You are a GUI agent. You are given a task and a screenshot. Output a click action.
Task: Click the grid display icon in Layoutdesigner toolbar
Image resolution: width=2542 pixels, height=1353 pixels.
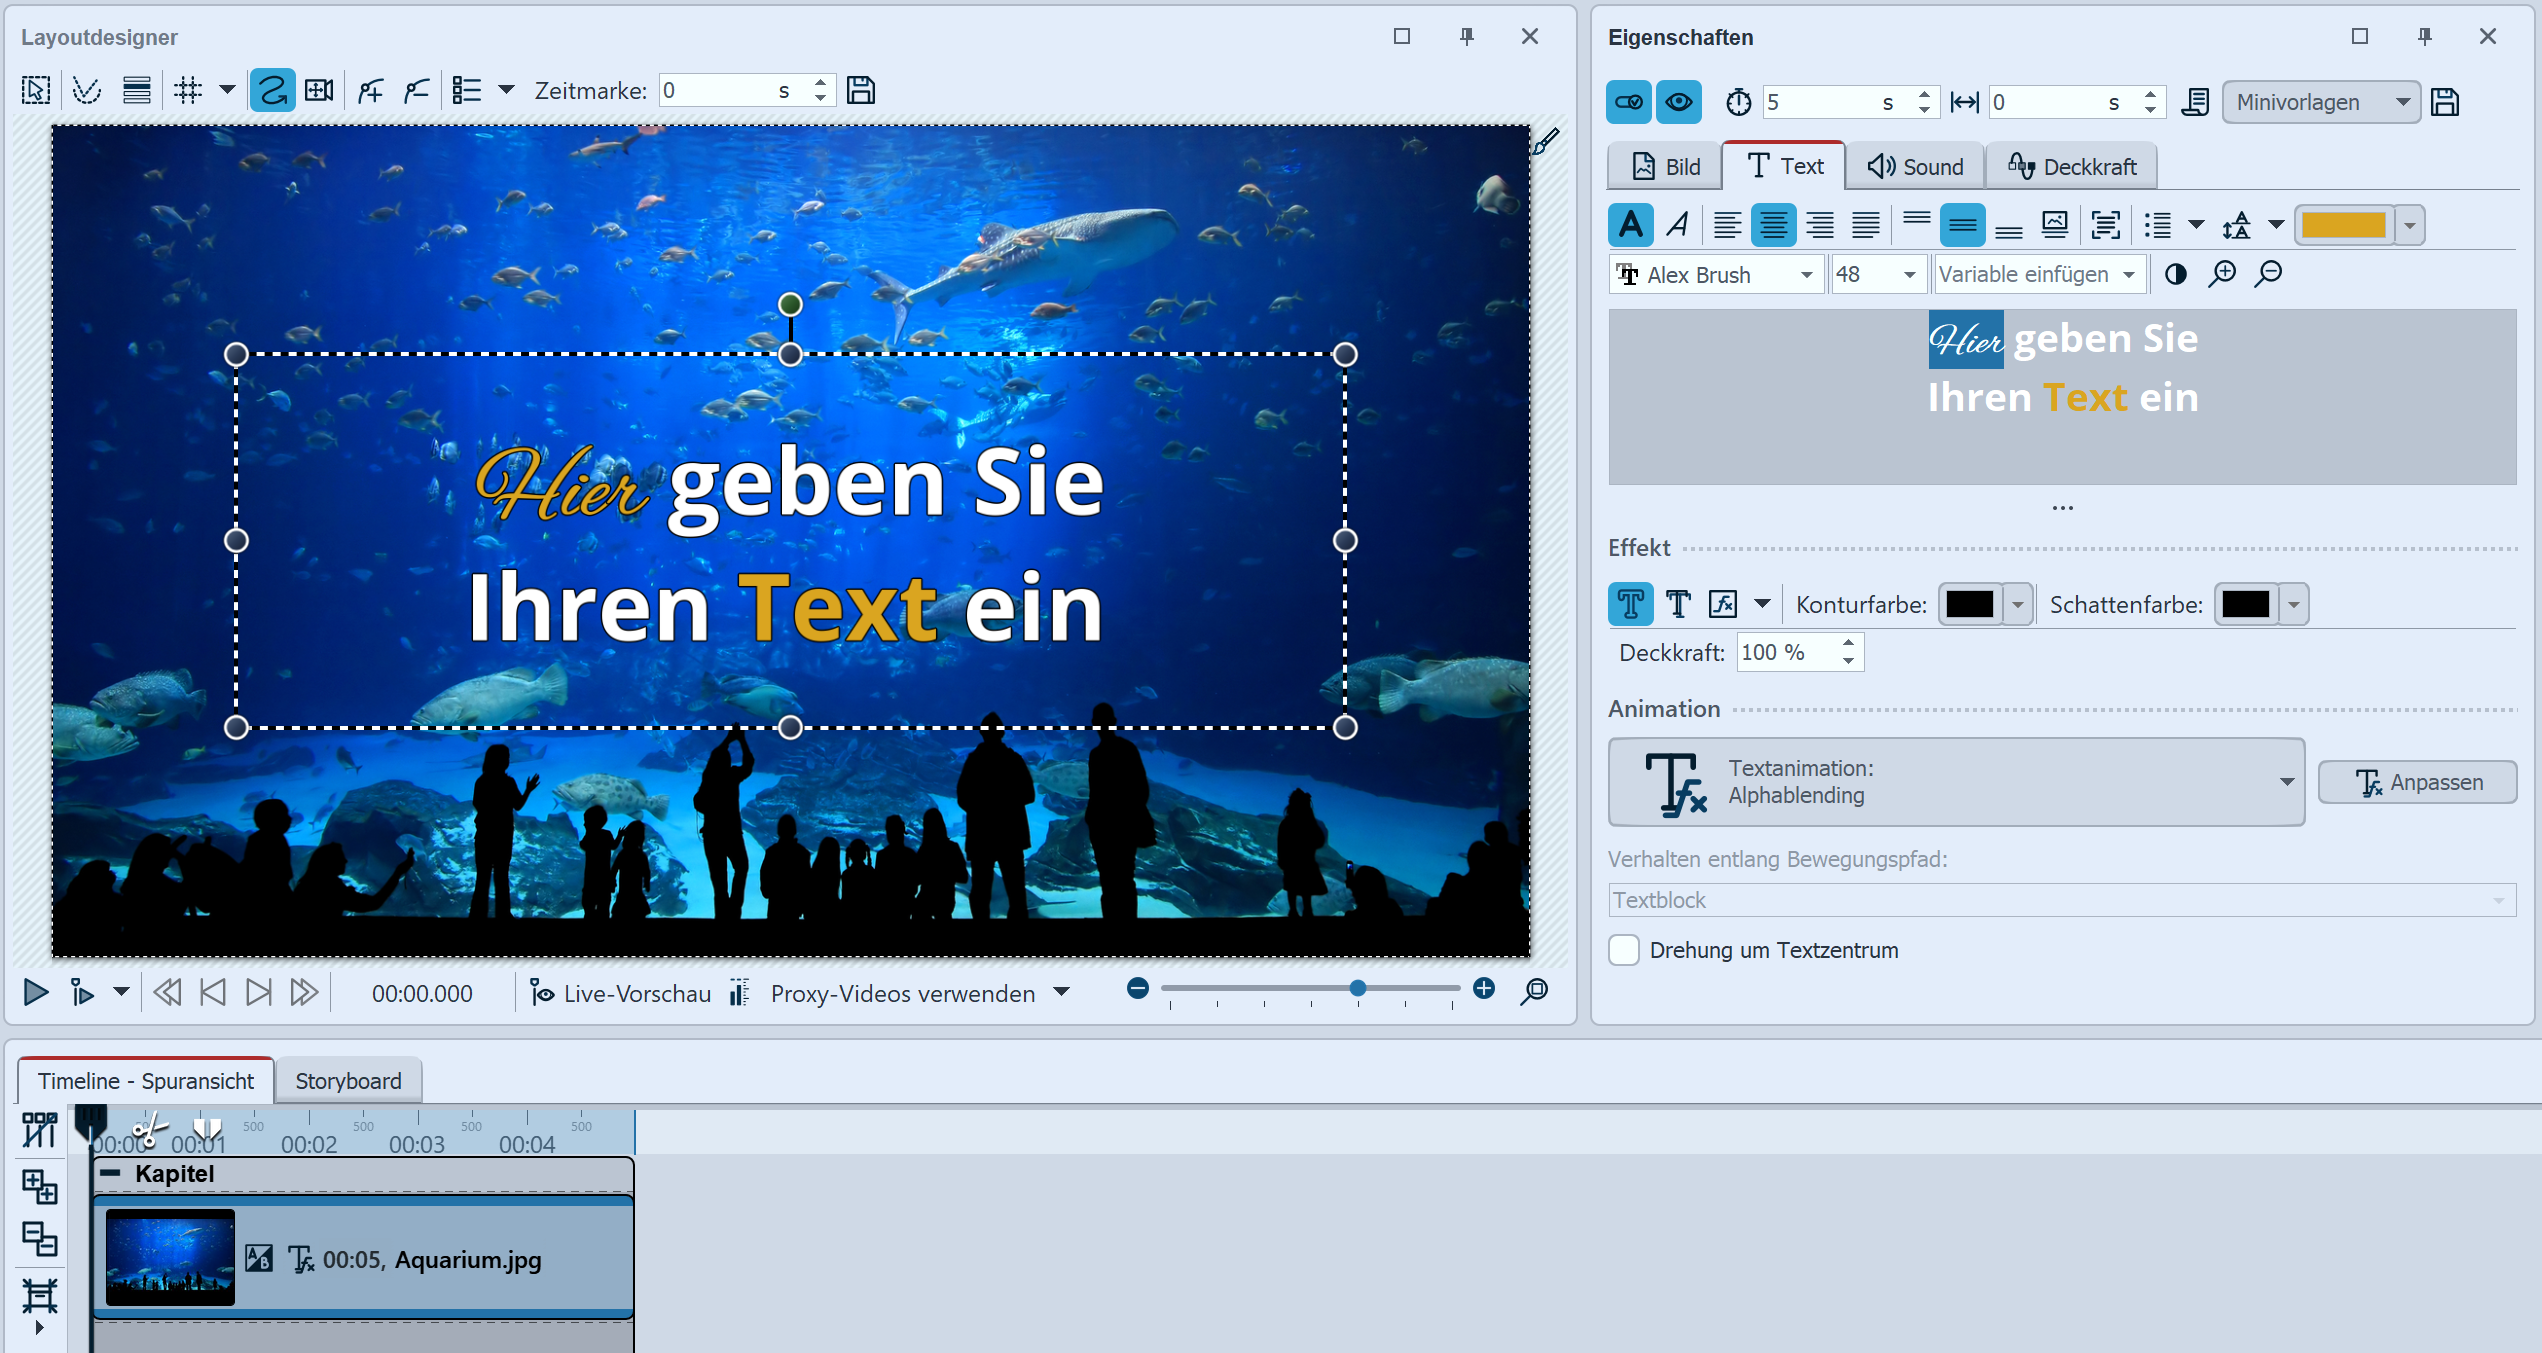tap(187, 91)
